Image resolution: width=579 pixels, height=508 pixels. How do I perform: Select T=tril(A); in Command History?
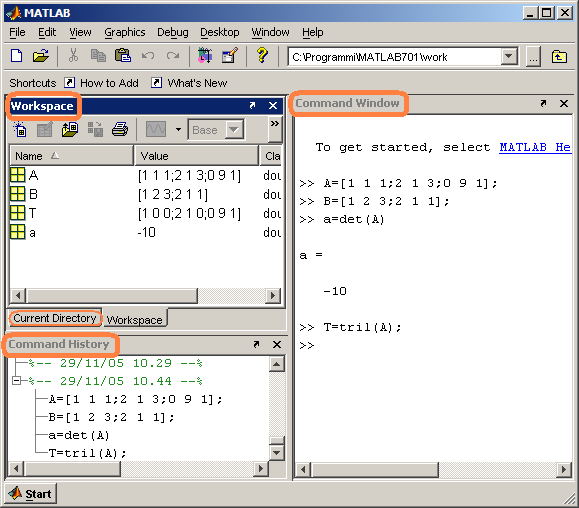[x=87, y=453]
